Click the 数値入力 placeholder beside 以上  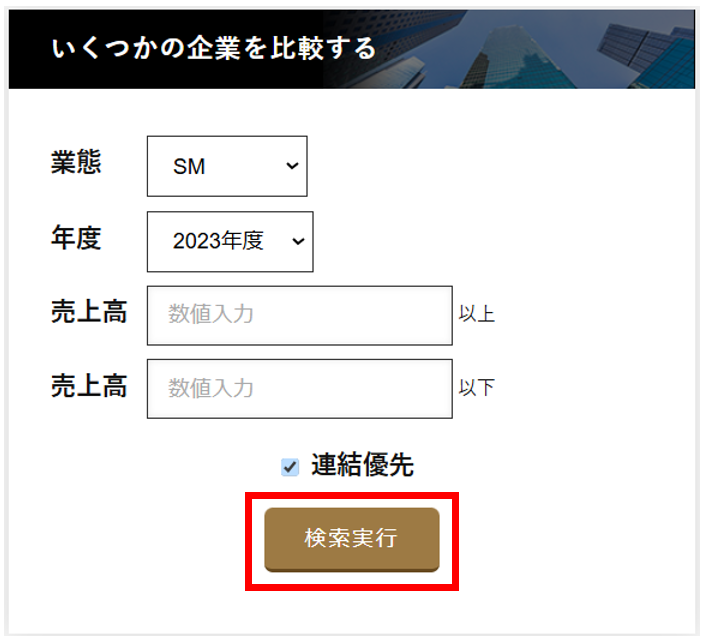[211, 315]
